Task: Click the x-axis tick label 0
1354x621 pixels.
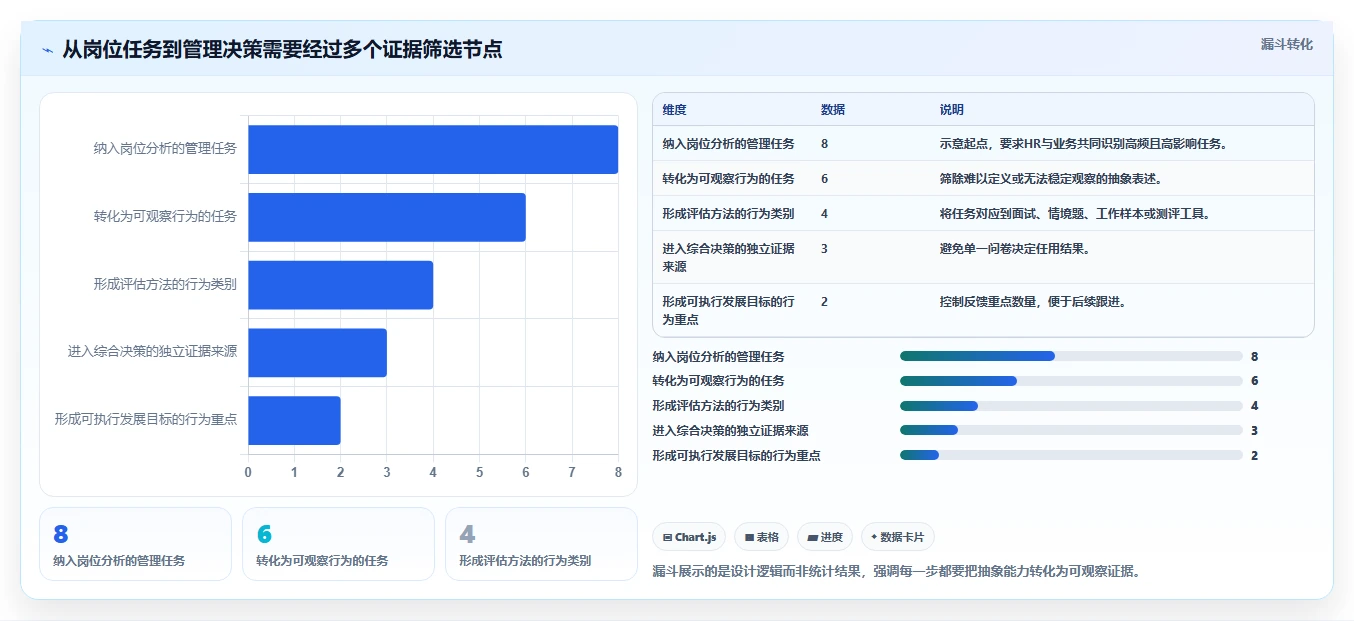Action: 248,472
